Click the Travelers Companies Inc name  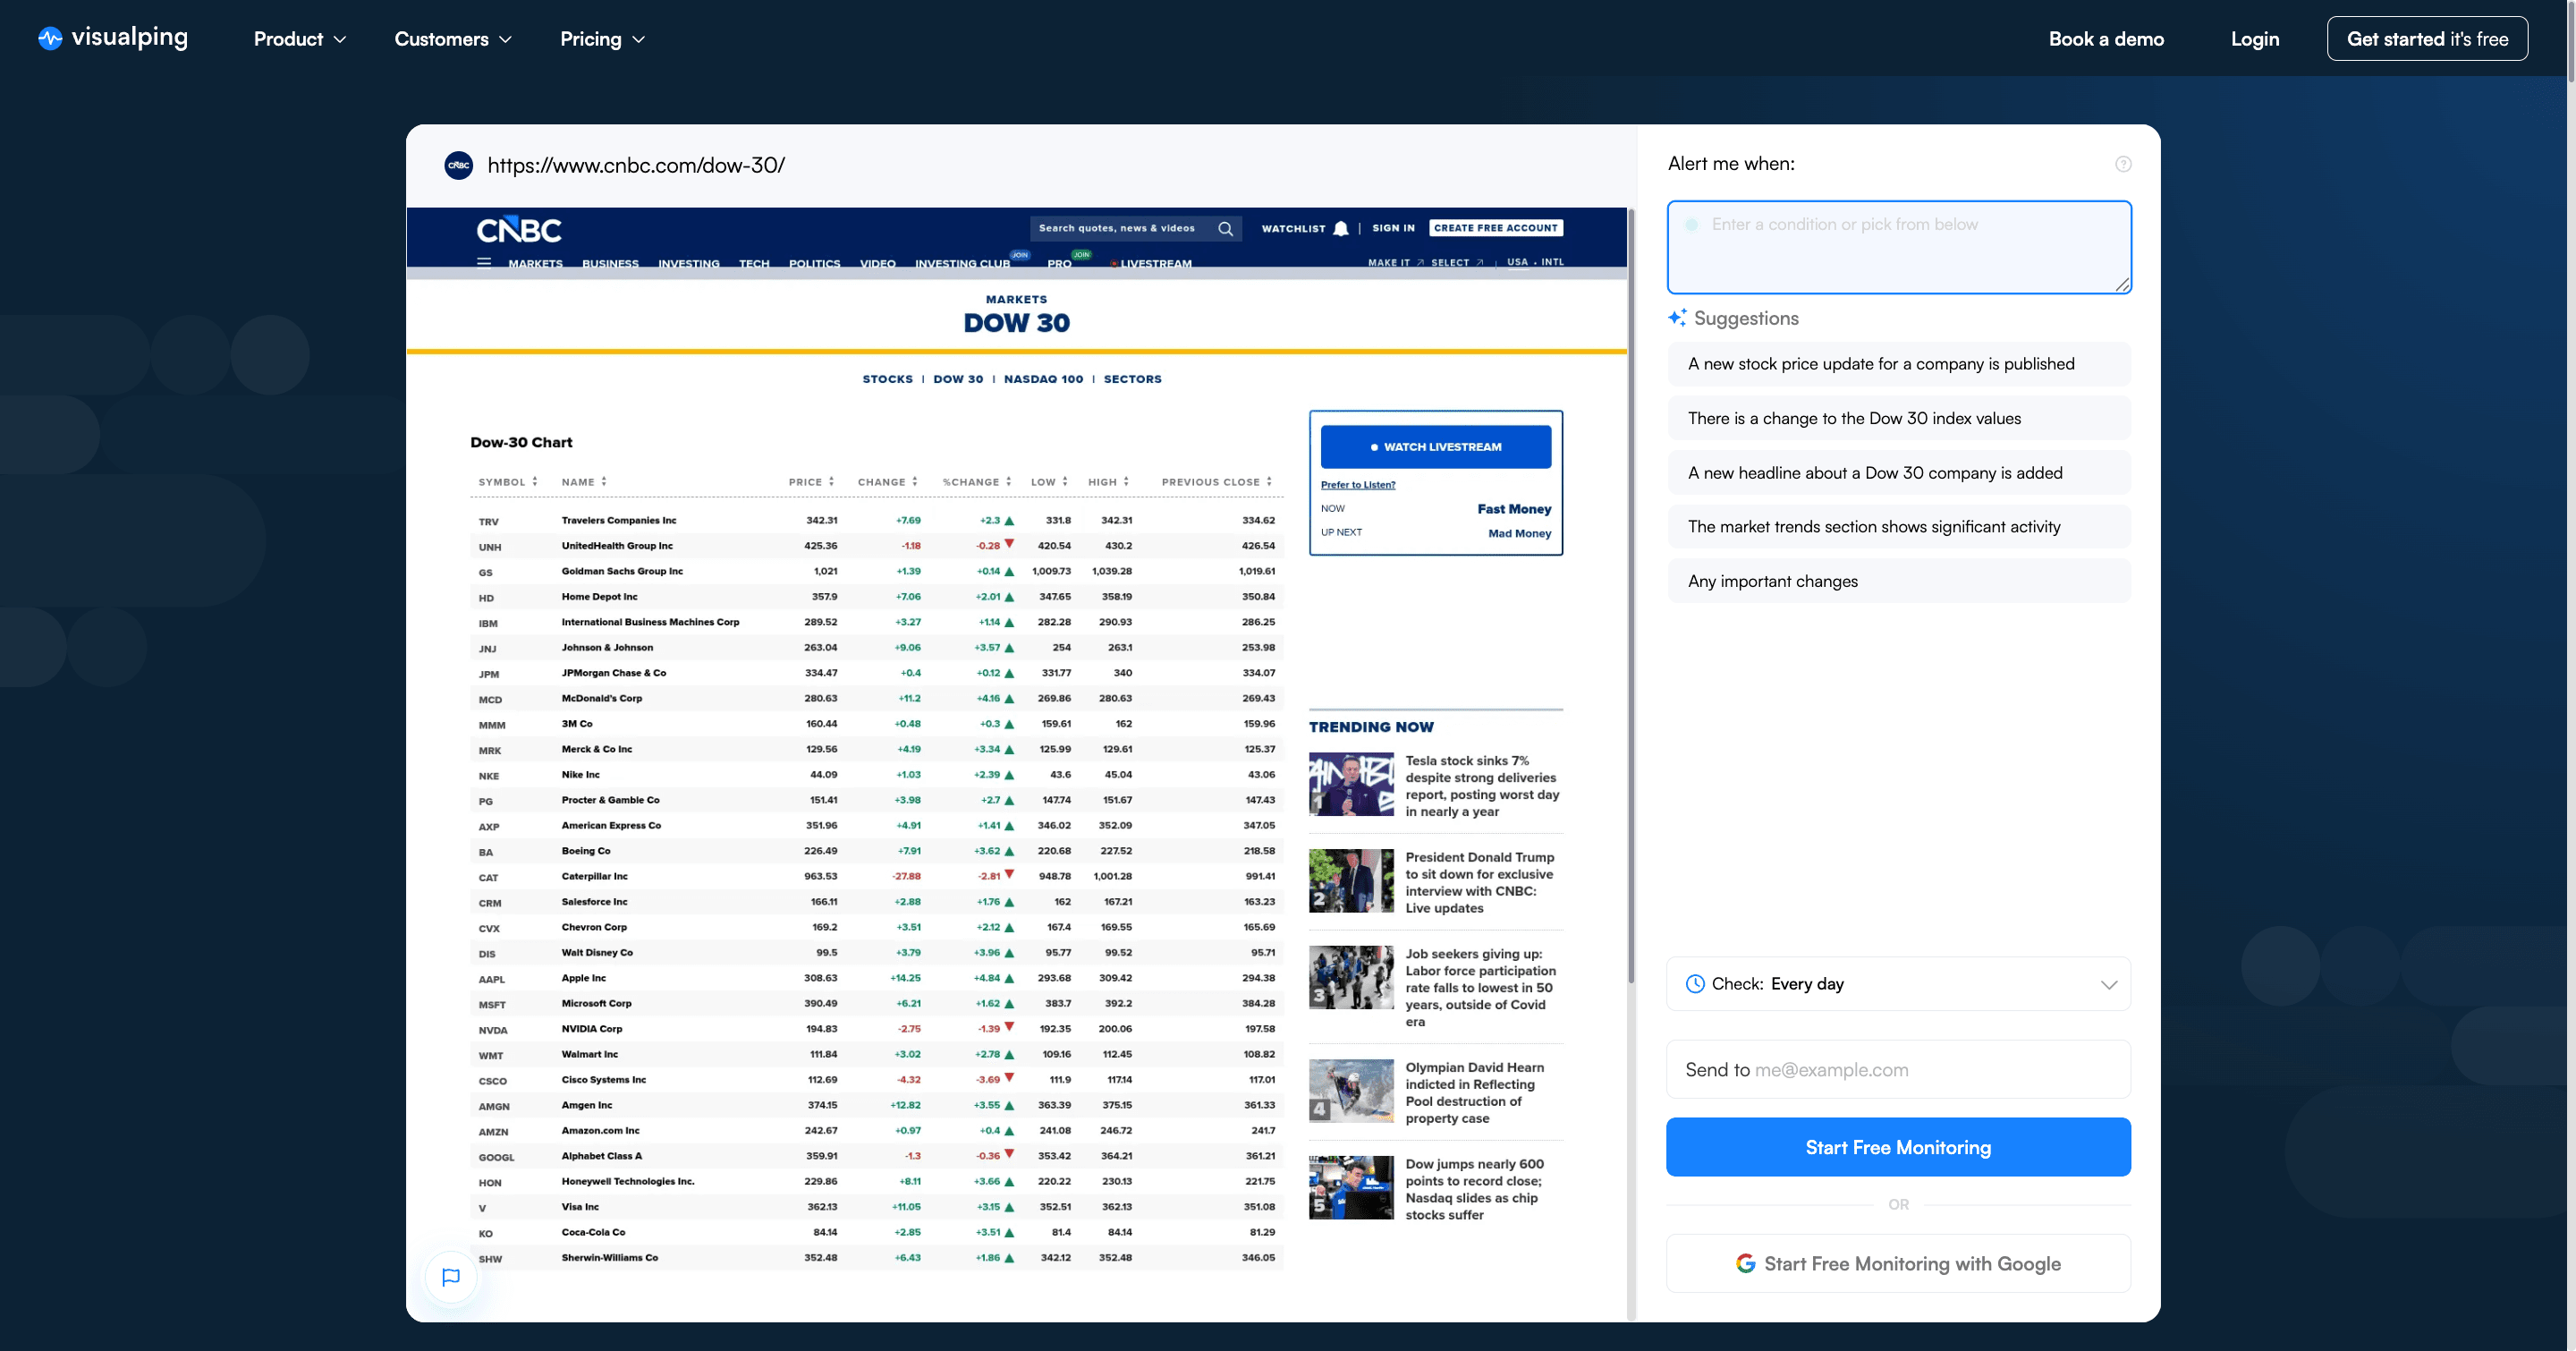pyautogui.click(x=619, y=520)
